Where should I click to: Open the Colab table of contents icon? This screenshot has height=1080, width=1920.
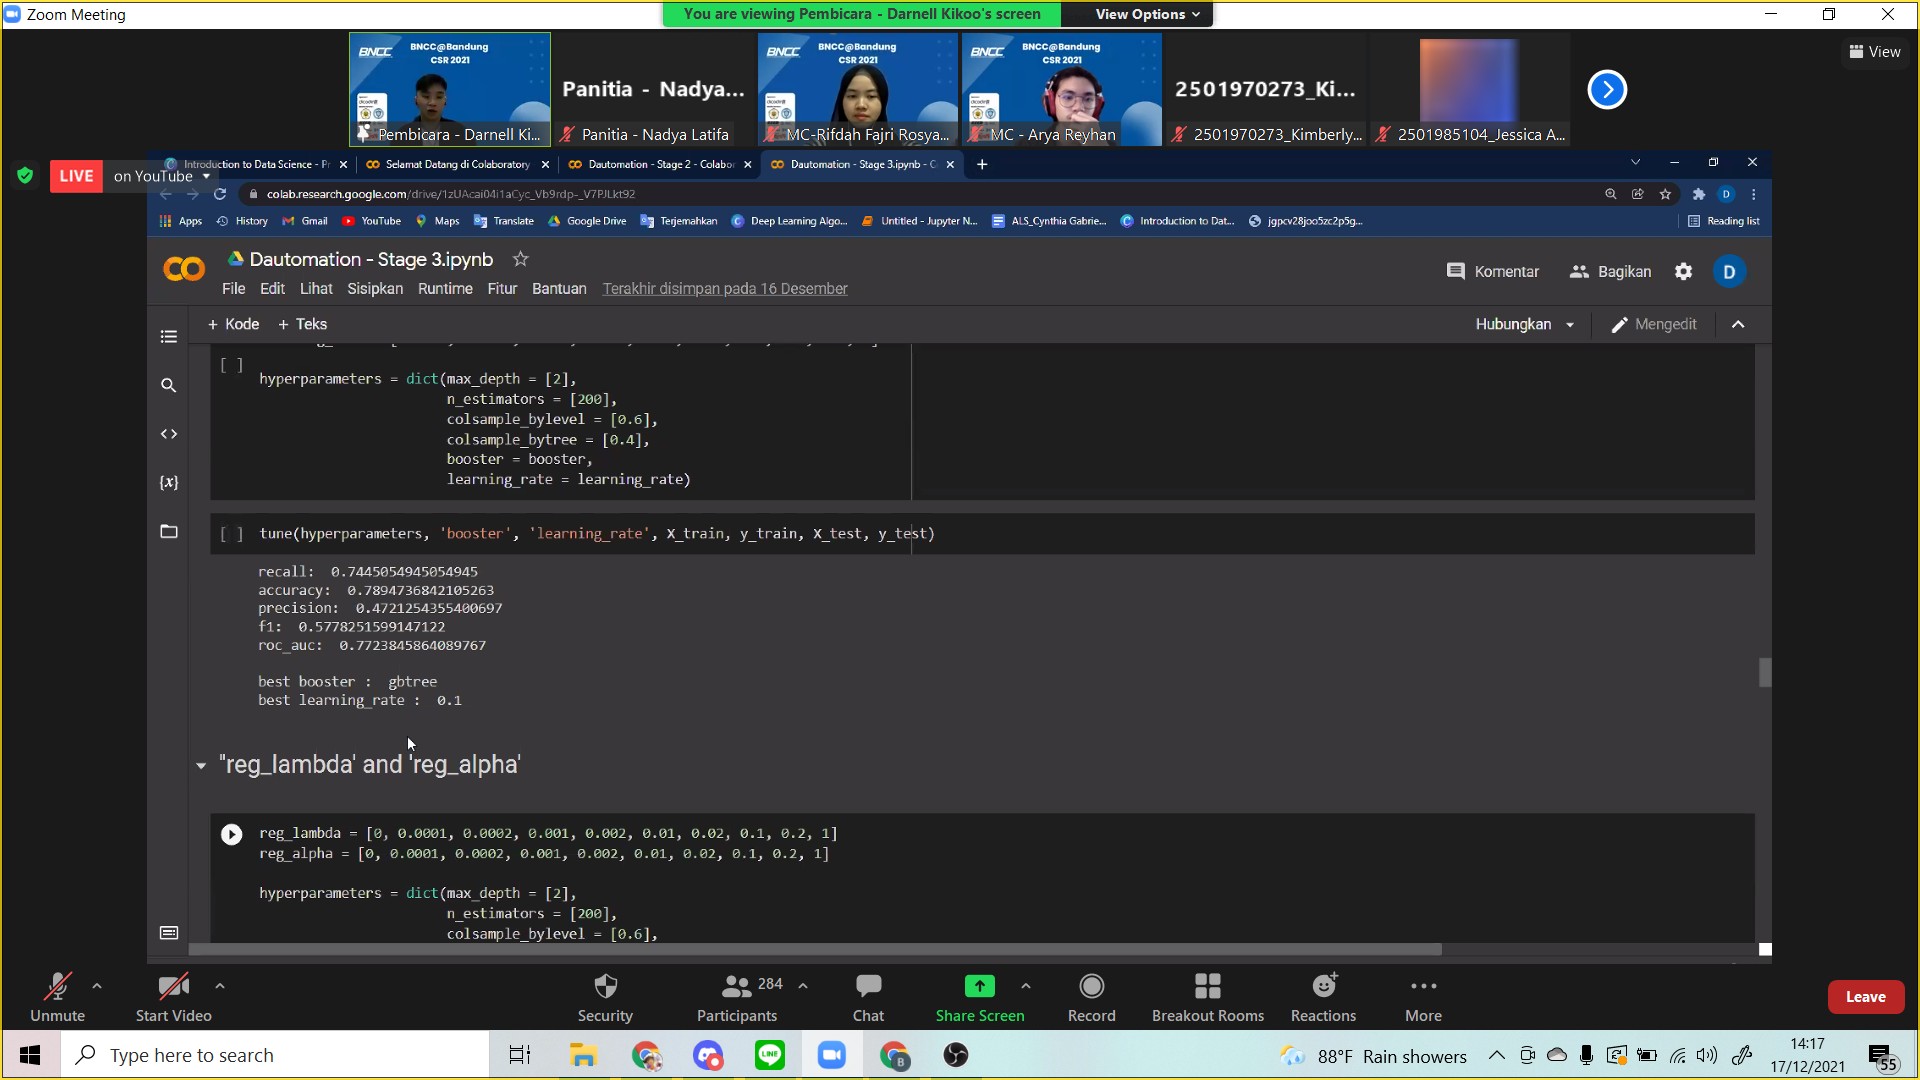coord(168,337)
